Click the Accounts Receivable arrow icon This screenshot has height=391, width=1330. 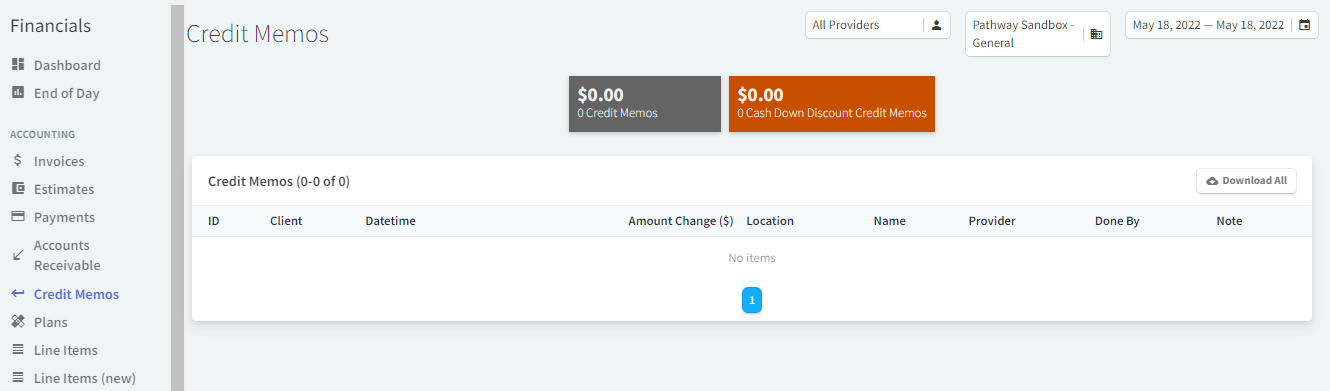coord(17,255)
